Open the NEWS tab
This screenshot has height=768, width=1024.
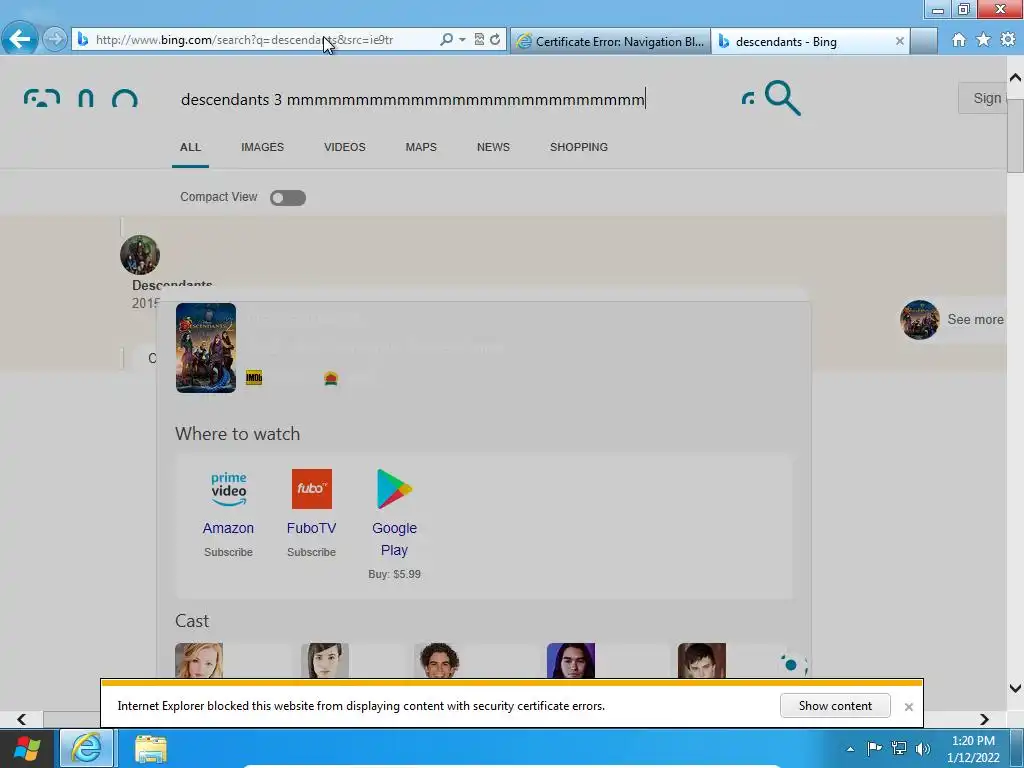tap(493, 148)
